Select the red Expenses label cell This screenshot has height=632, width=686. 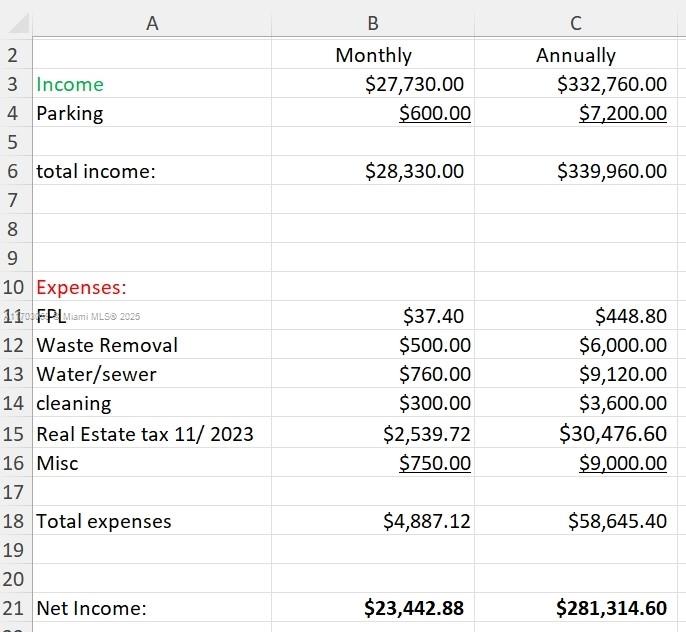pos(81,288)
